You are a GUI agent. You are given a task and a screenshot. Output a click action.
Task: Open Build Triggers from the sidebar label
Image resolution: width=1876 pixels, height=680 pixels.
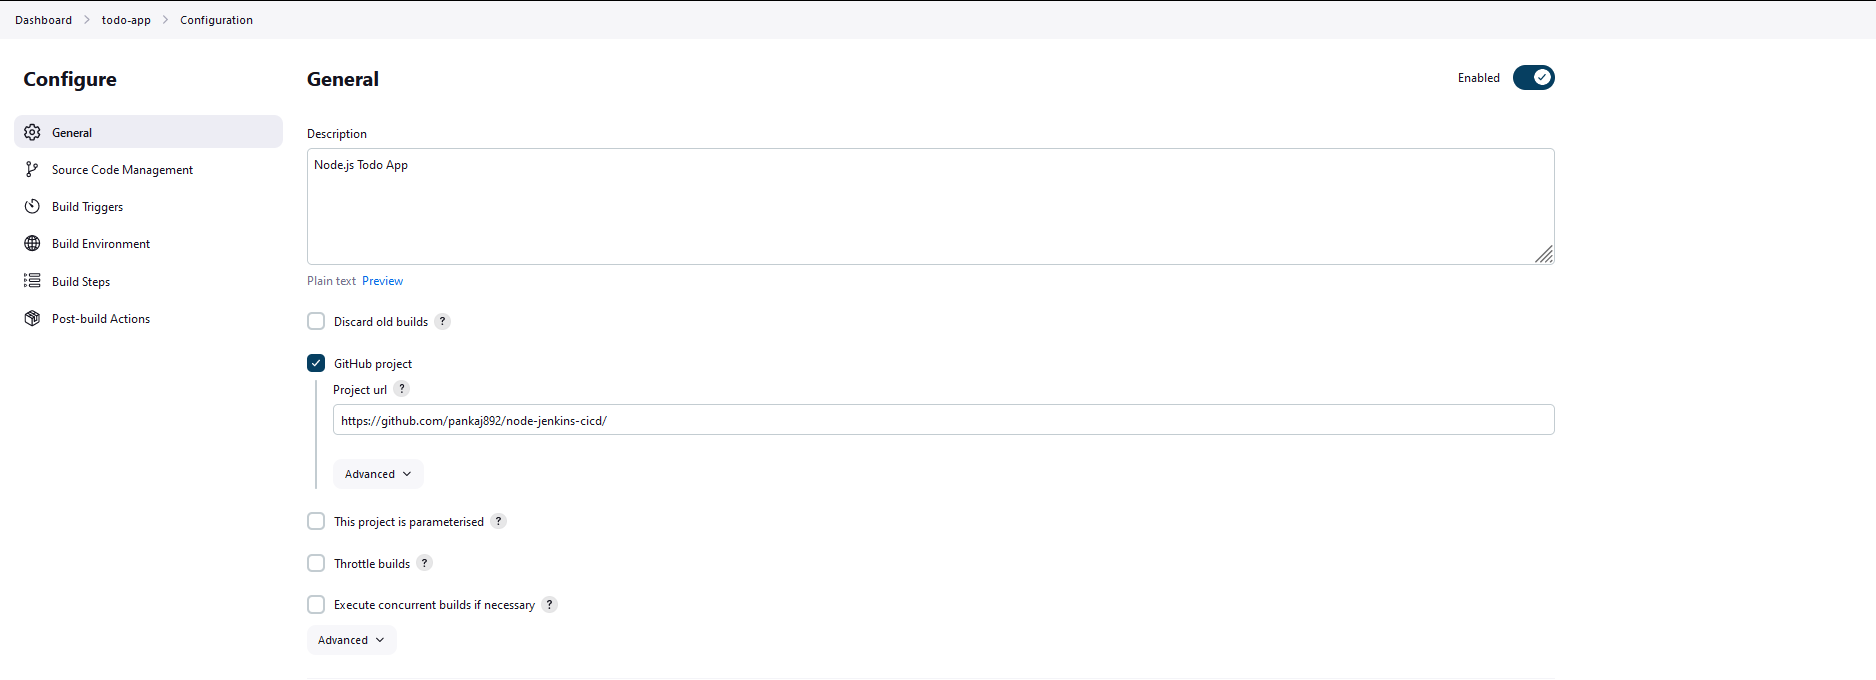point(88,206)
